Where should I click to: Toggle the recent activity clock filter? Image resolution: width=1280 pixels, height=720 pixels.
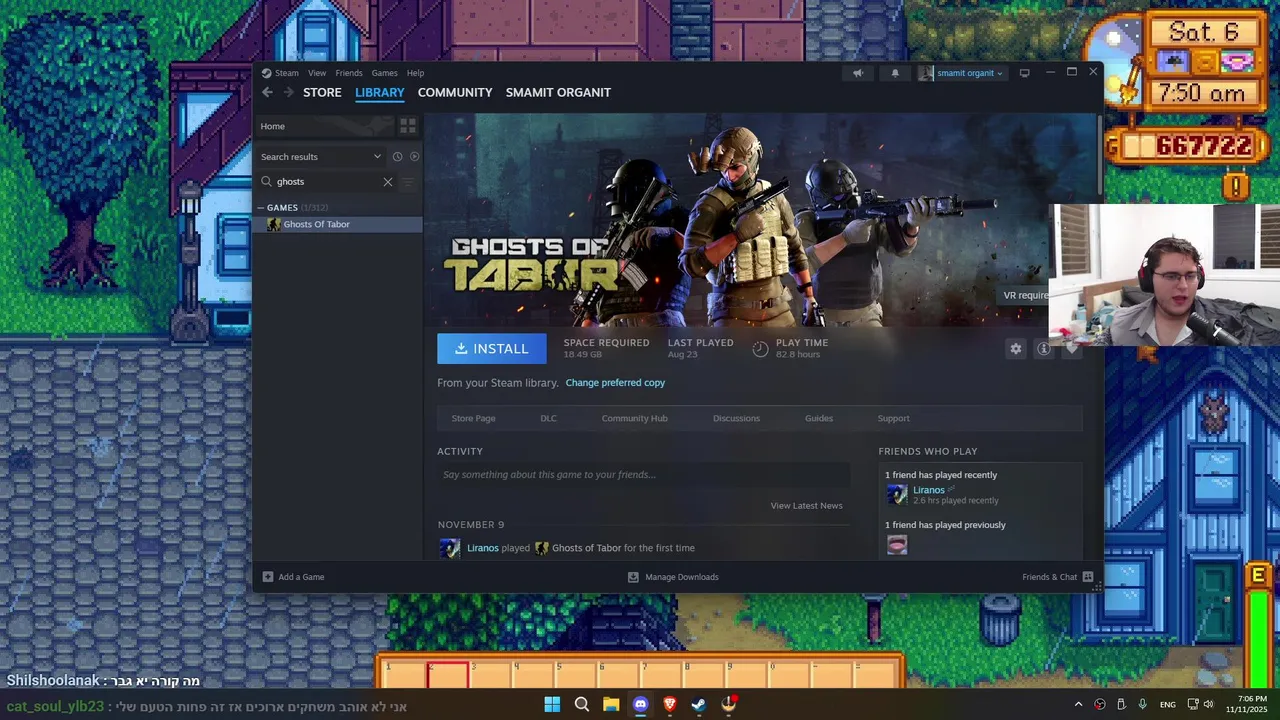(x=397, y=156)
